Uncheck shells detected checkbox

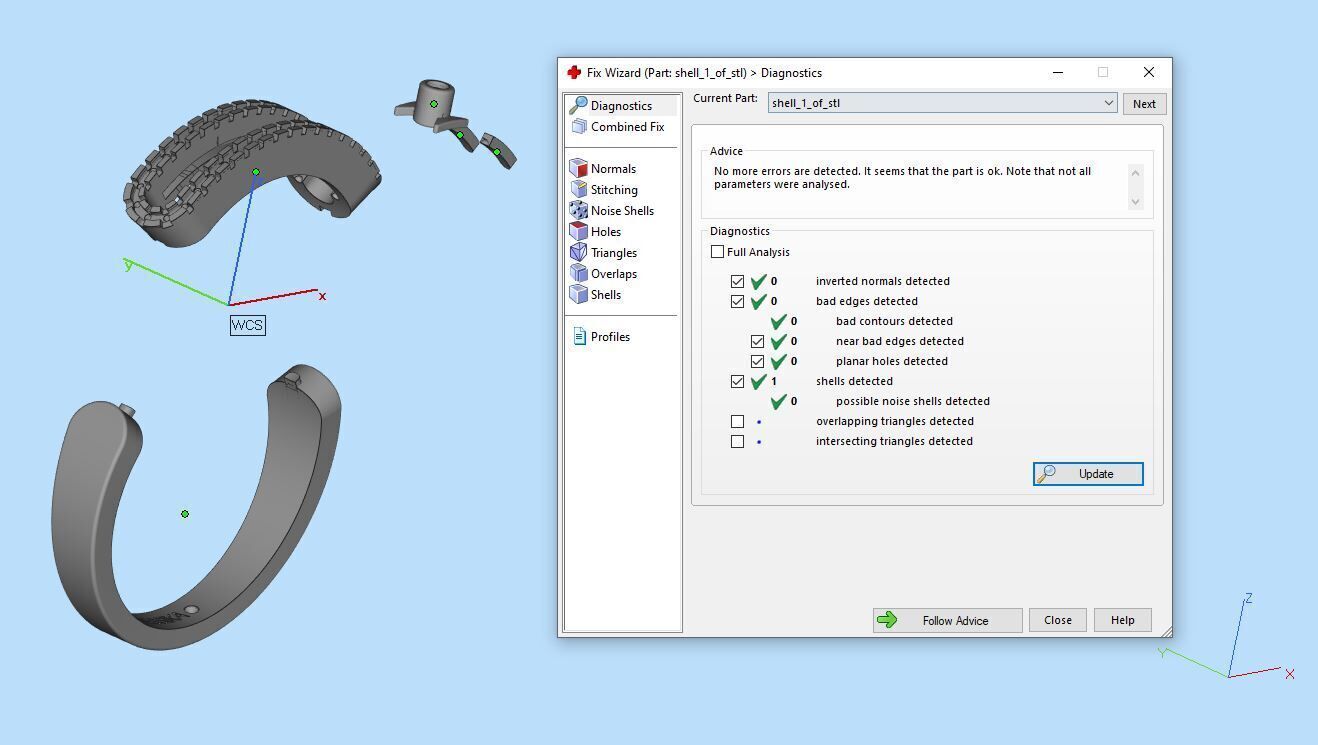pos(738,381)
